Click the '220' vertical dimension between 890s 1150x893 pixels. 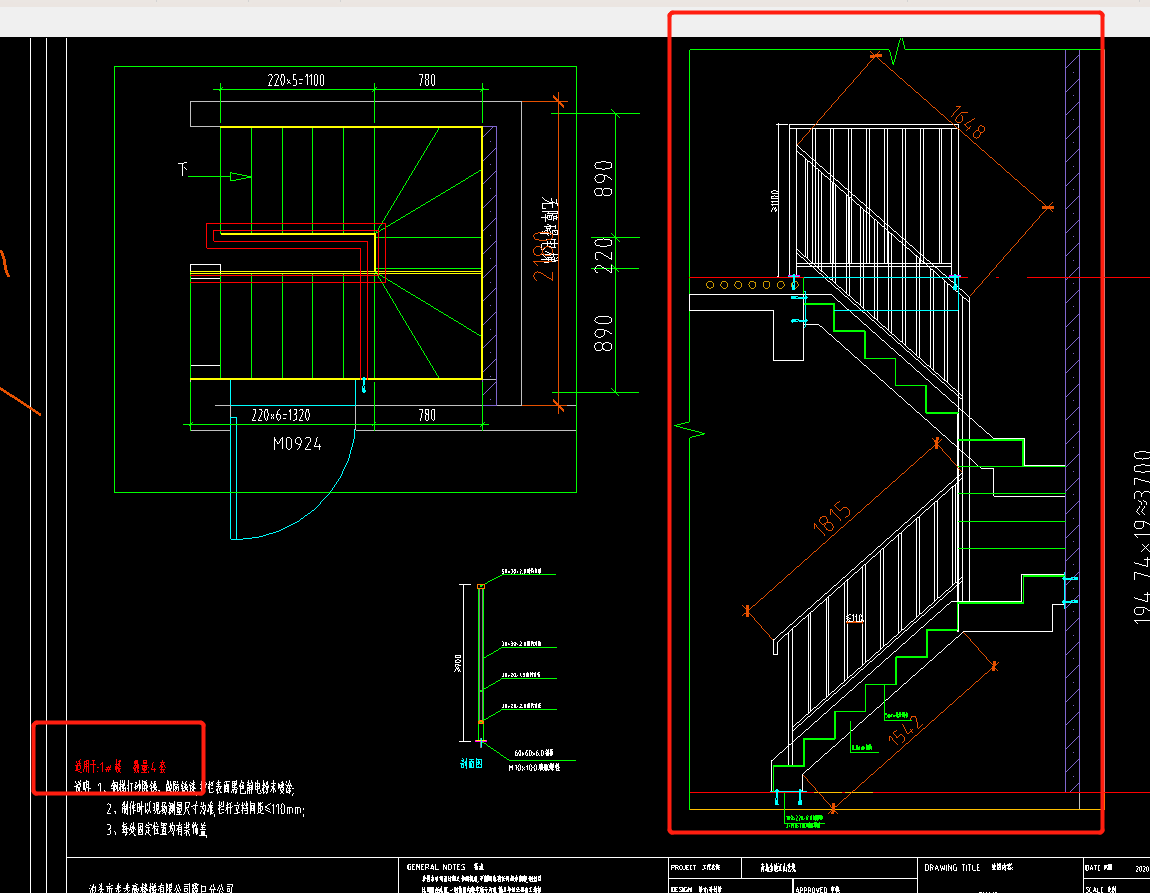point(603,254)
